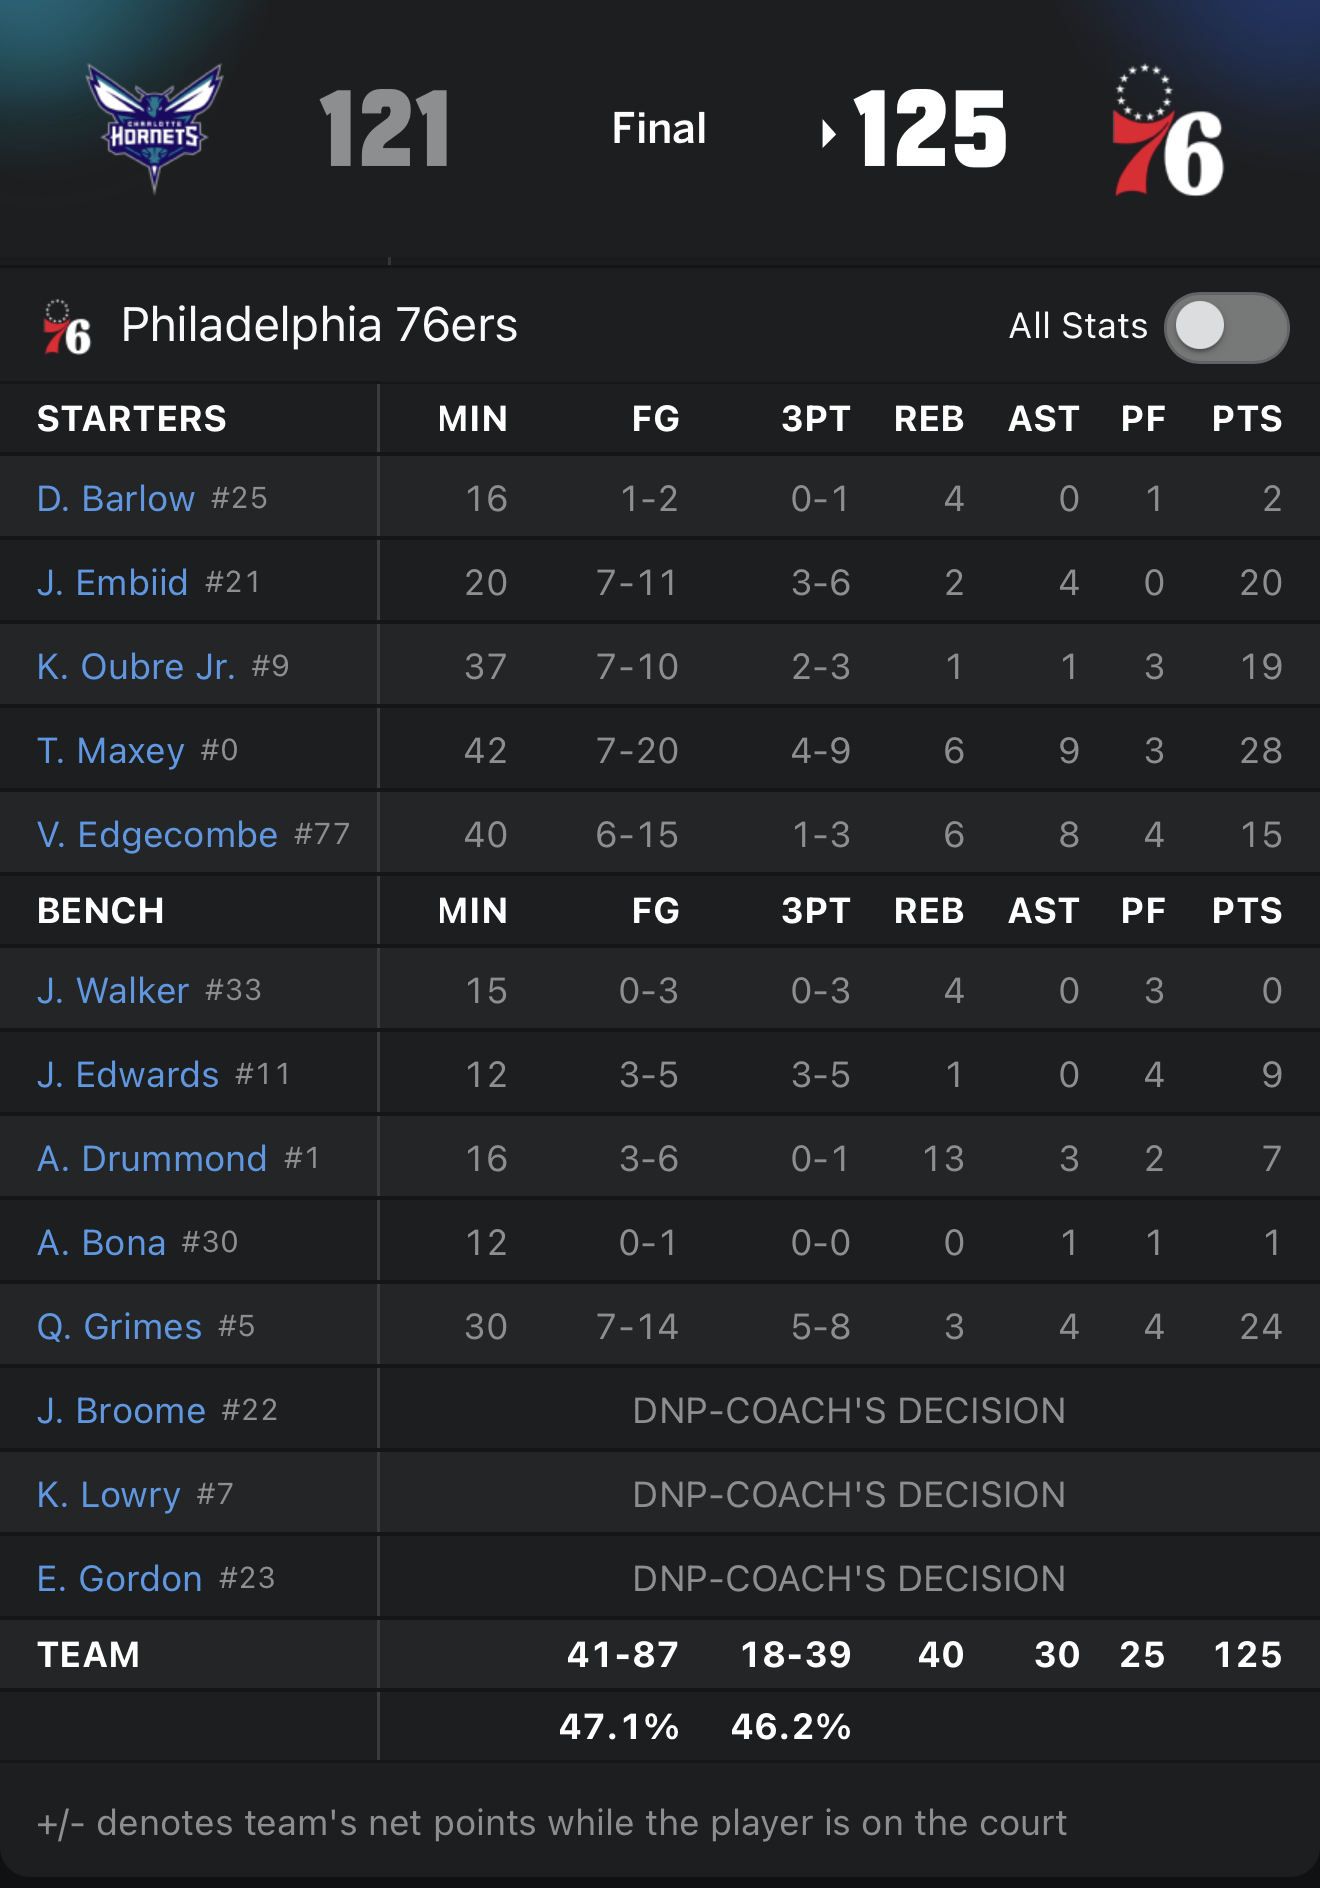Open V. Edgecombe's profile
The height and width of the screenshot is (1888, 1320).
click(x=157, y=834)
